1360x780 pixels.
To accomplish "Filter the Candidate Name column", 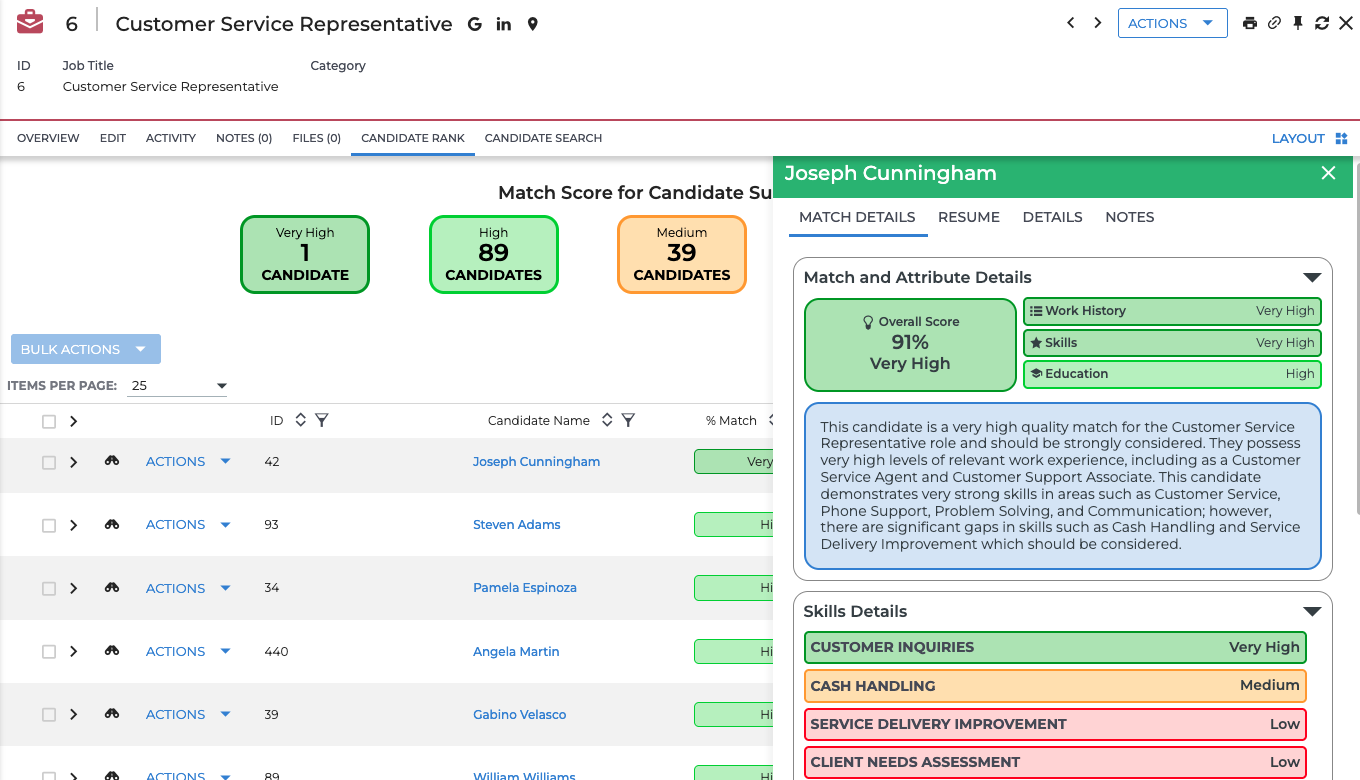I will coord(628,421).
